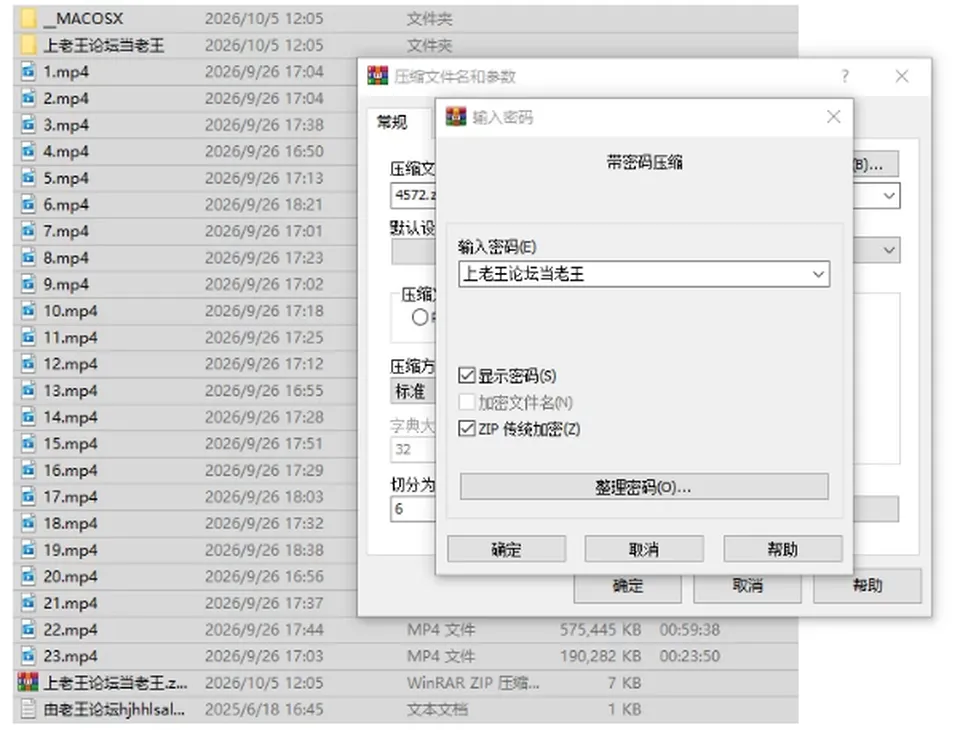Select the 5.mp4 video file icon
Viewport: 960px width, 730px height.
click(28, 178)
